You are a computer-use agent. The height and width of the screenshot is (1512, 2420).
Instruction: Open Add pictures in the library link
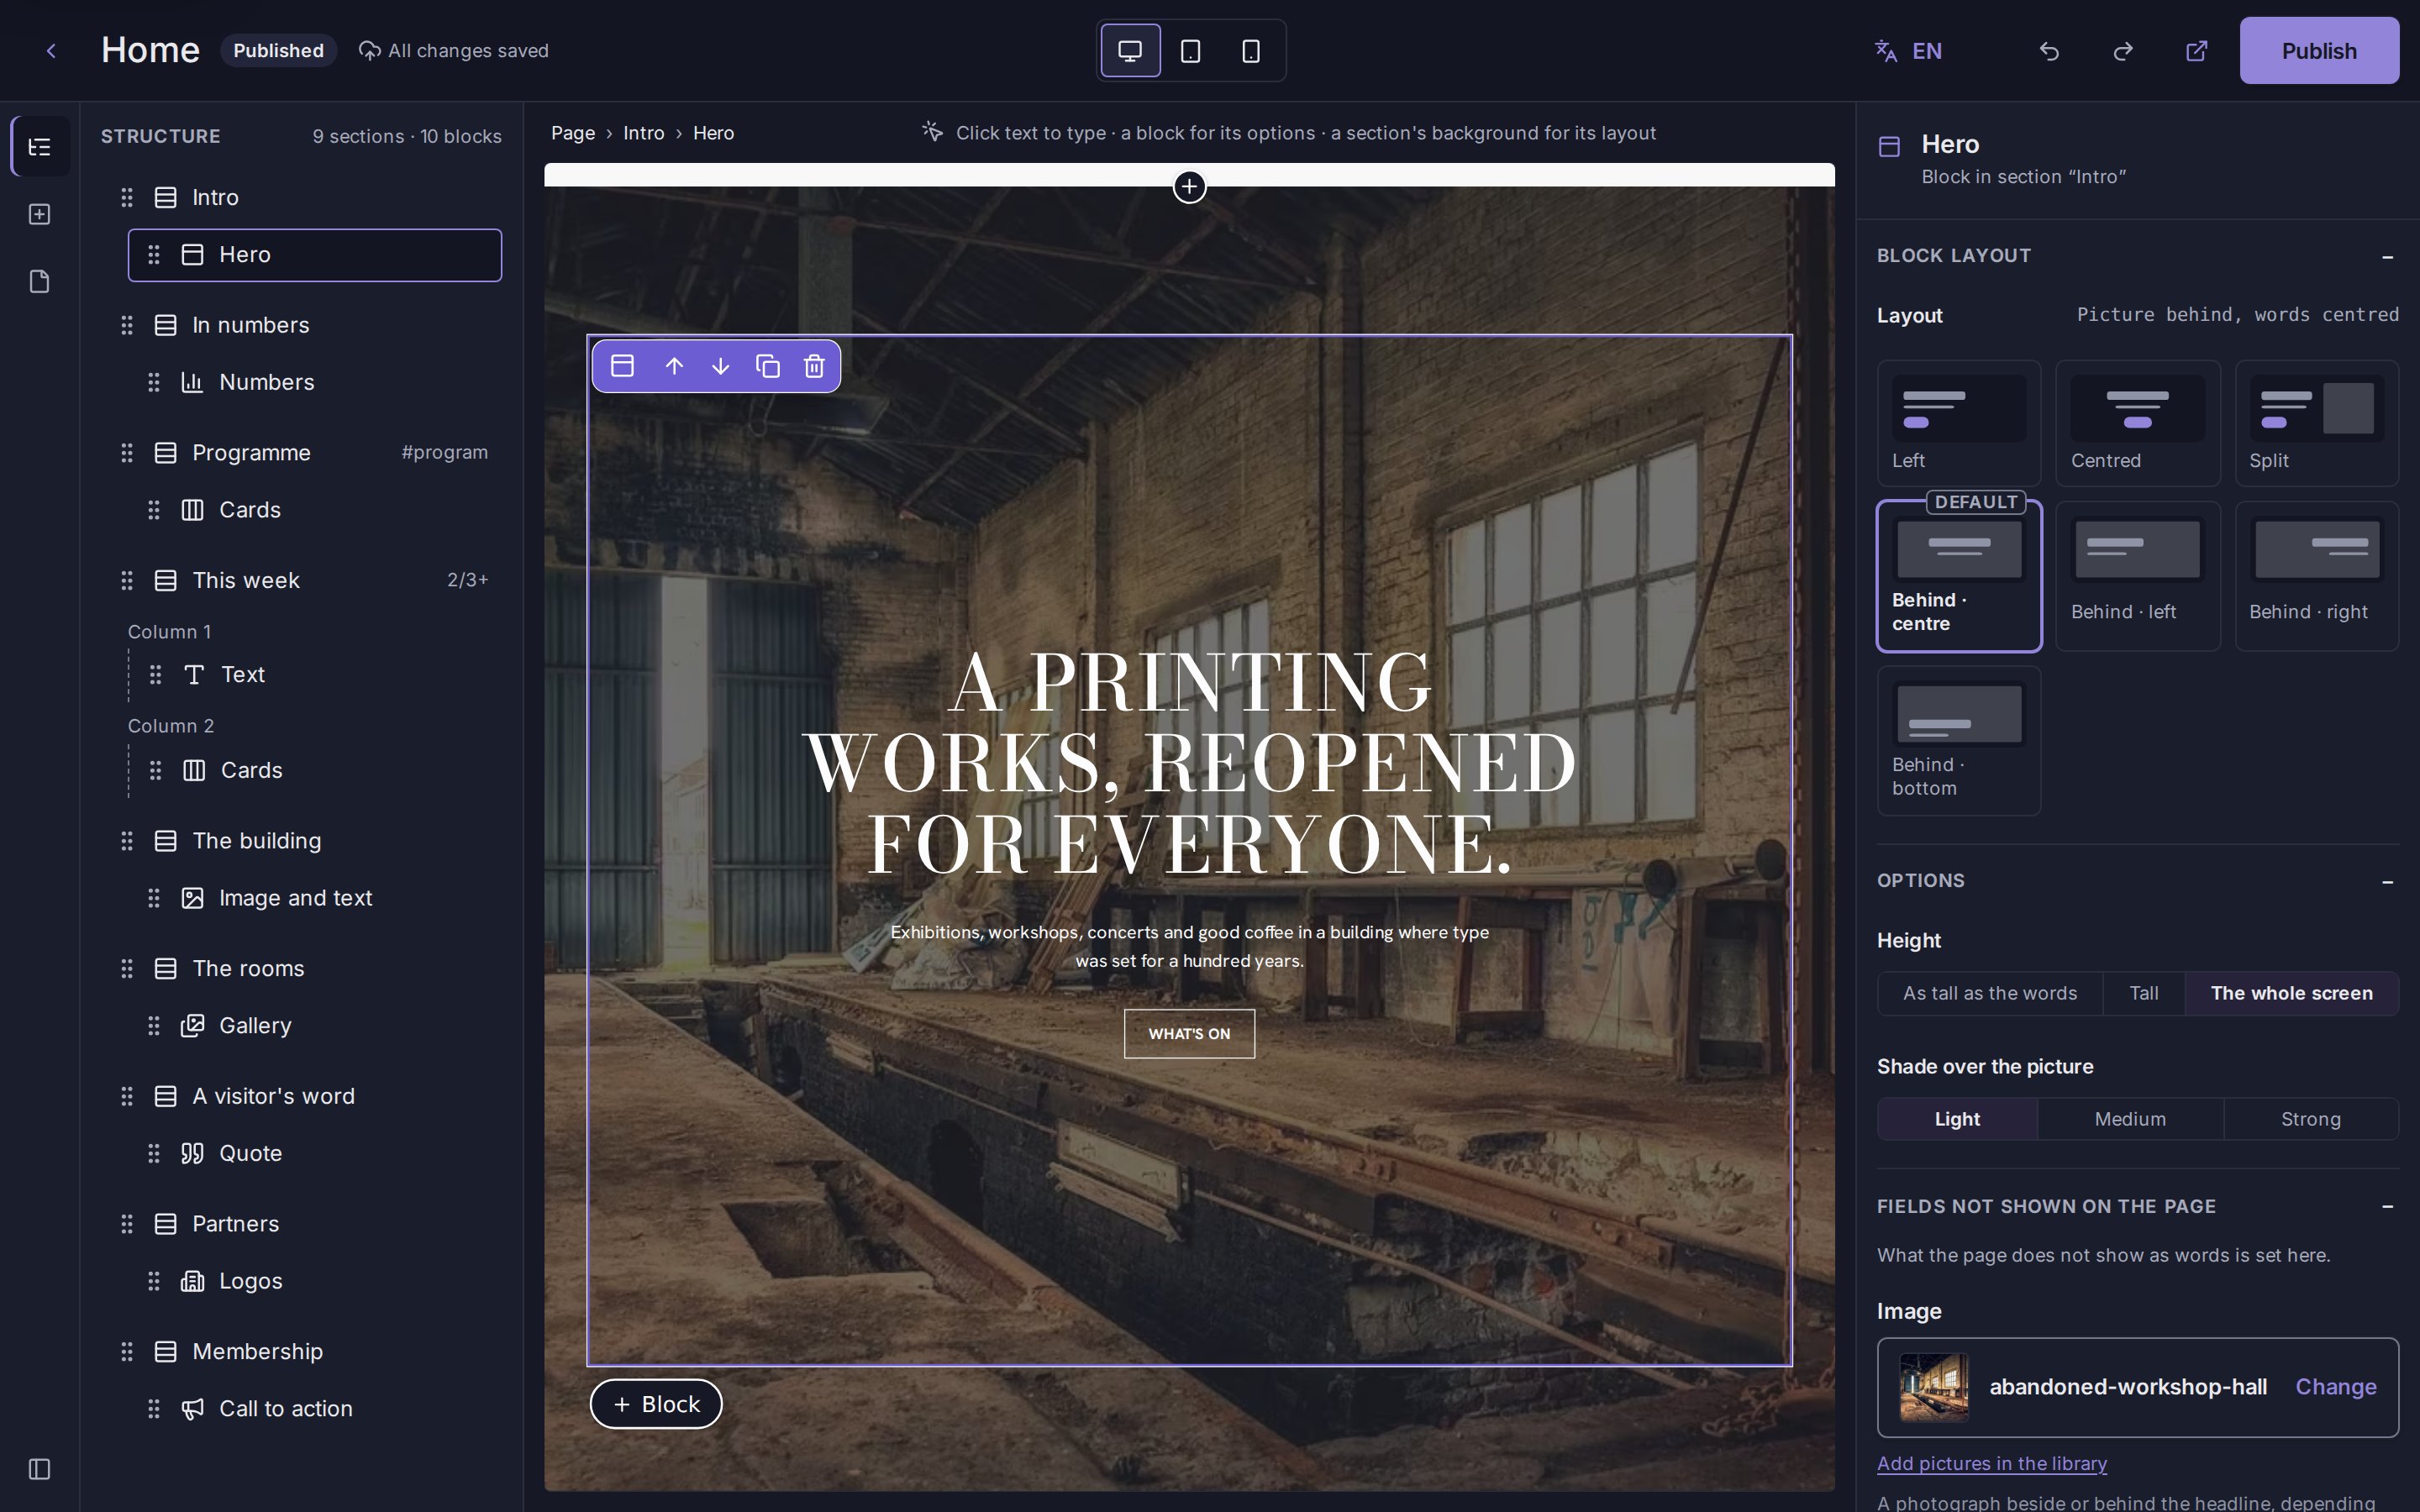tap(1991, 1463)
